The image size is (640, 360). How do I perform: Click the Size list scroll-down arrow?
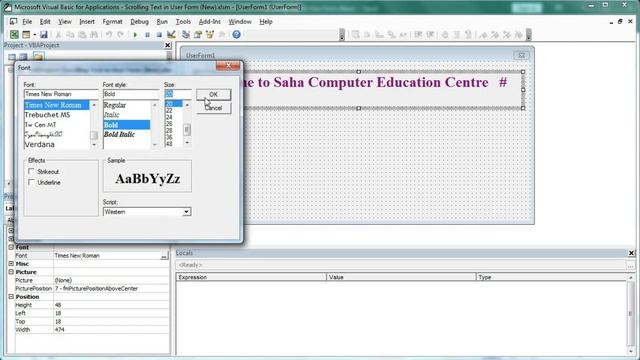[x=187, y=143]
